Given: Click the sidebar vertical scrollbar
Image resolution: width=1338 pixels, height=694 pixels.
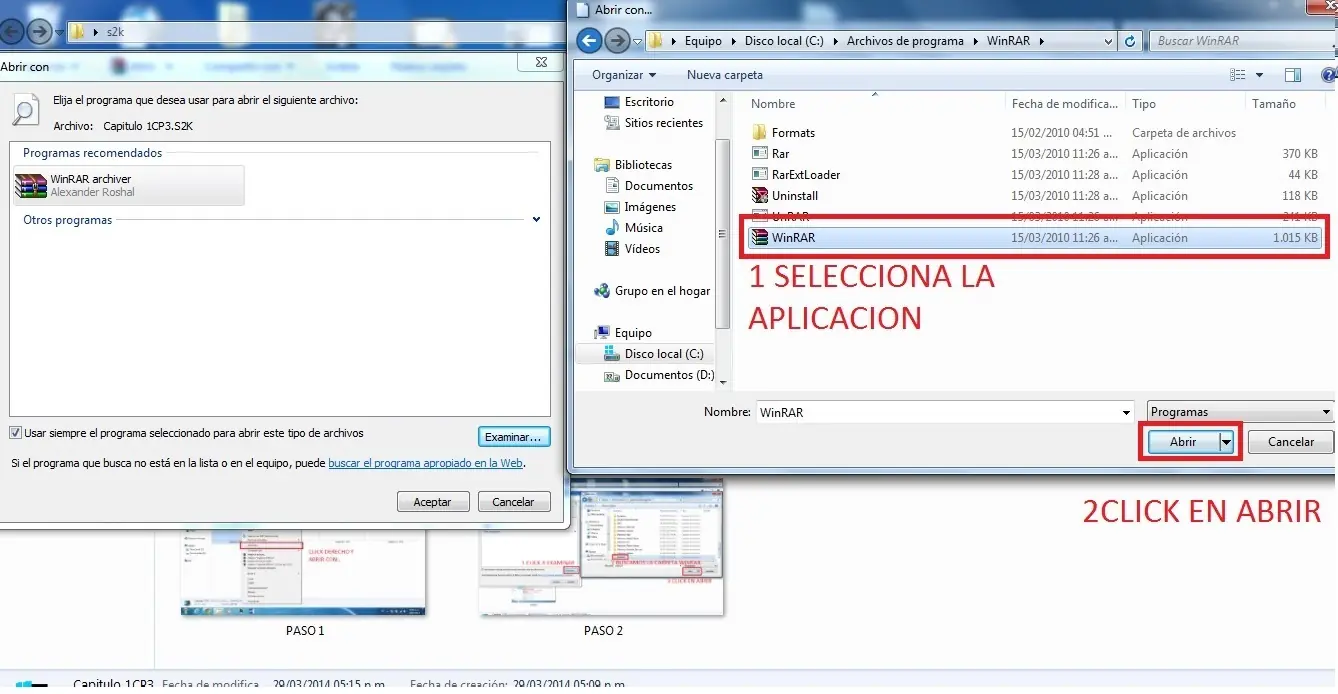Looking at the screenshot, I should click(x=723, y=235).
